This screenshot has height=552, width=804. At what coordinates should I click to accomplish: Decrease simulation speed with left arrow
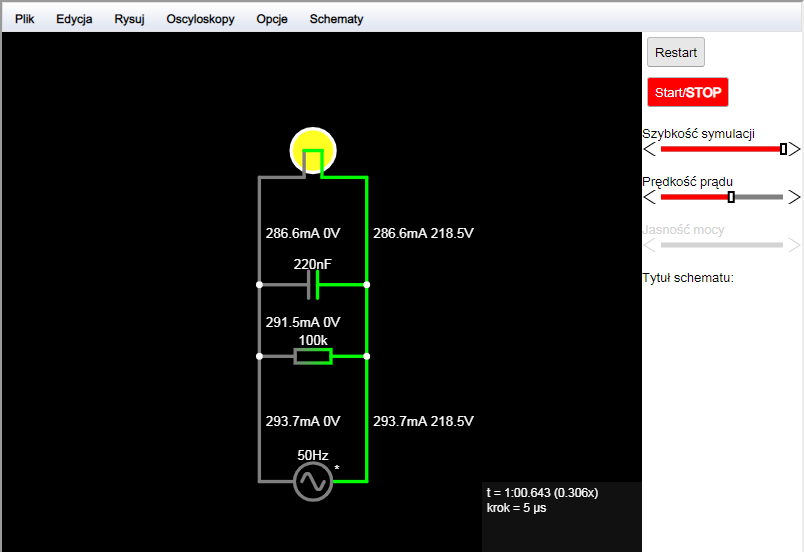click(x=649, y=150)
